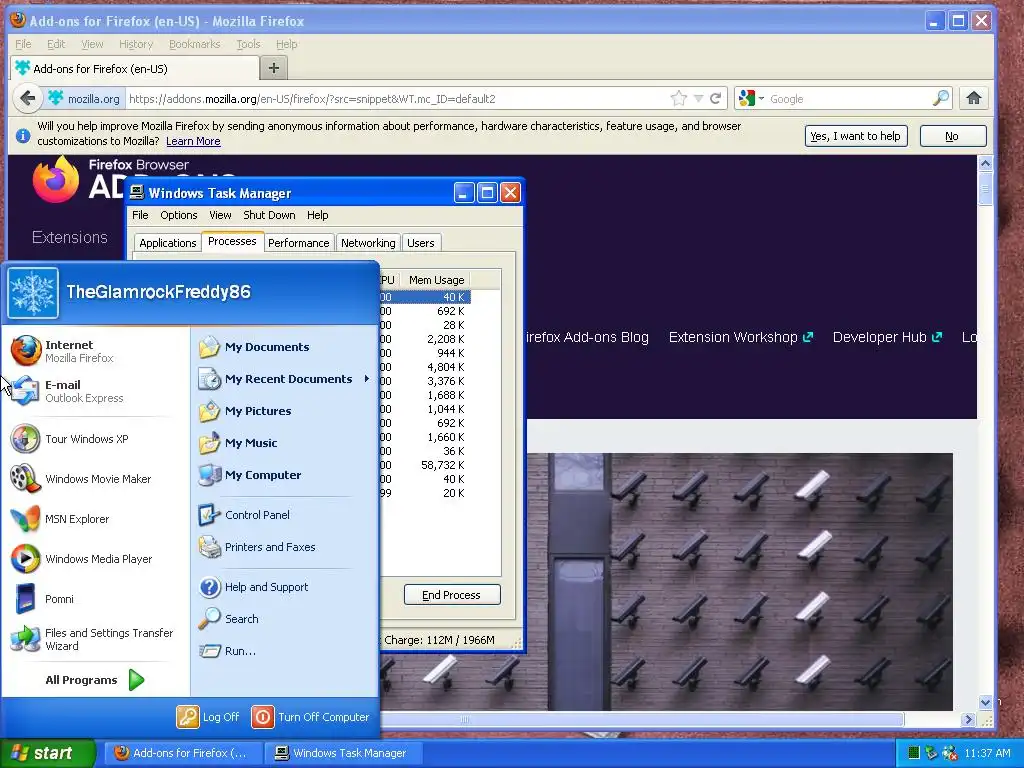This screenshot has width=1024, height=768.
Task: Open Firefox Tools menu
Action: (248, 44)
